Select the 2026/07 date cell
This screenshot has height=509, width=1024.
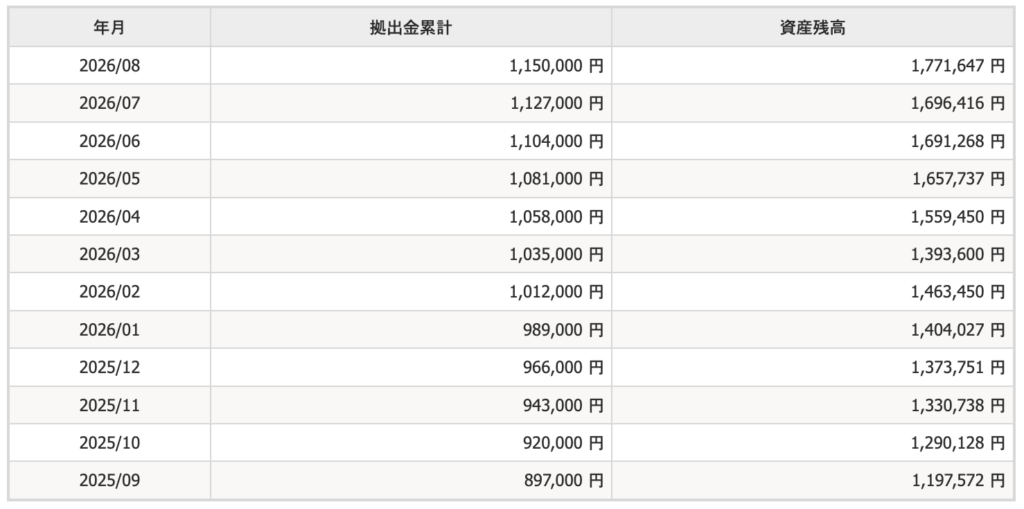pyautogui.click(x=109, y=103)
